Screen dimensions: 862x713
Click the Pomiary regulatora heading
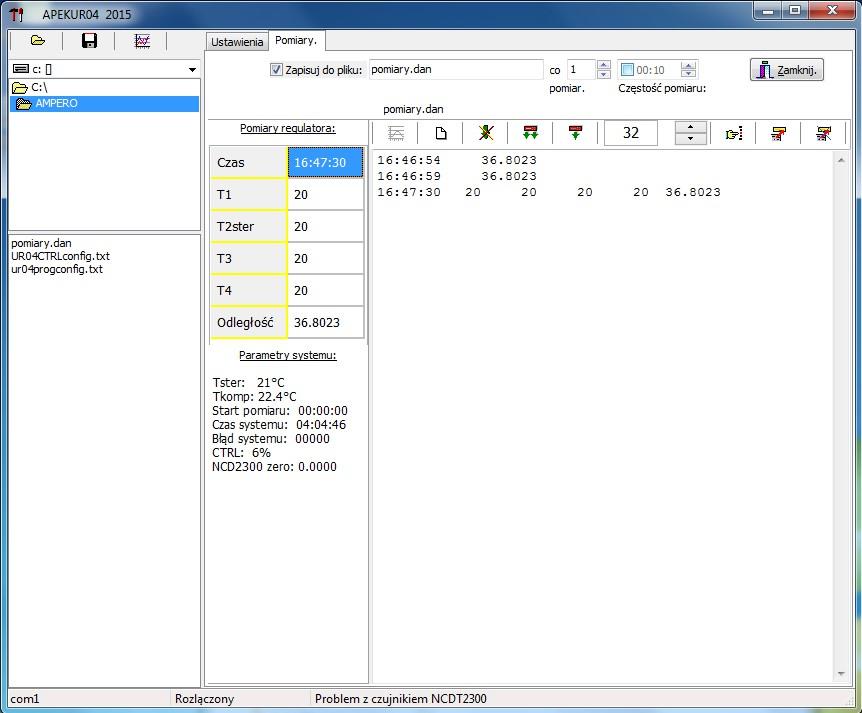pyautogui.click(x=288, y=128)
